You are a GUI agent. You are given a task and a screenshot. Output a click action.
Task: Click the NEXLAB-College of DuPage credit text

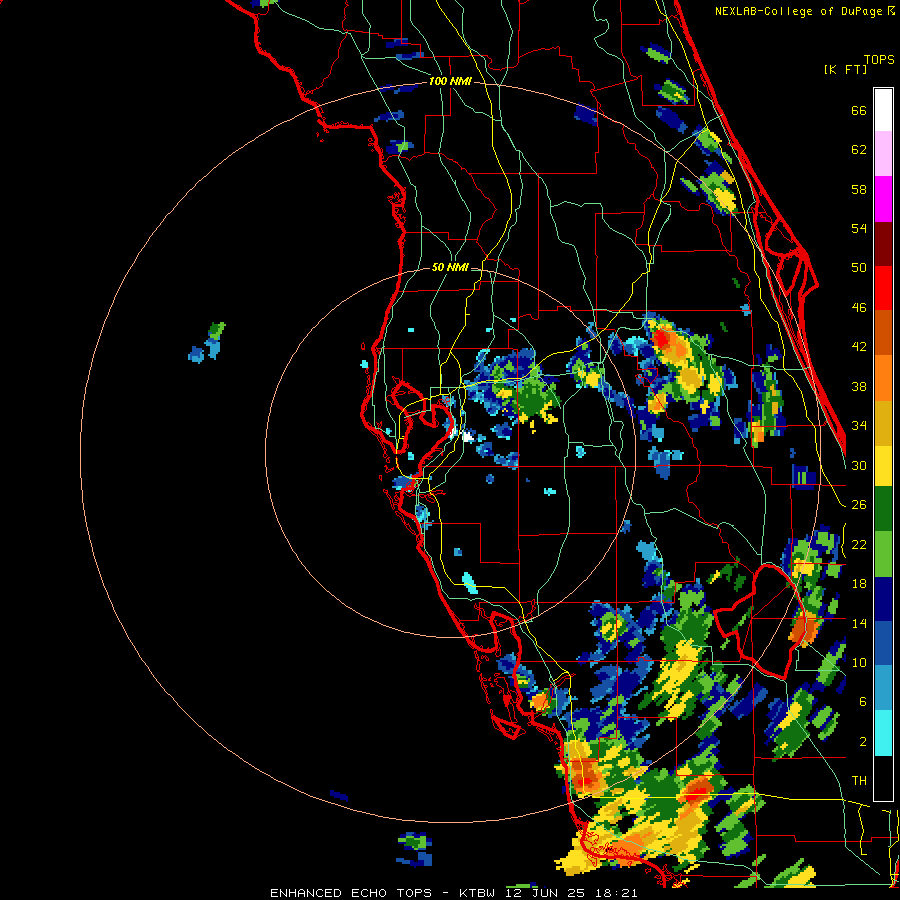(798, 11)
